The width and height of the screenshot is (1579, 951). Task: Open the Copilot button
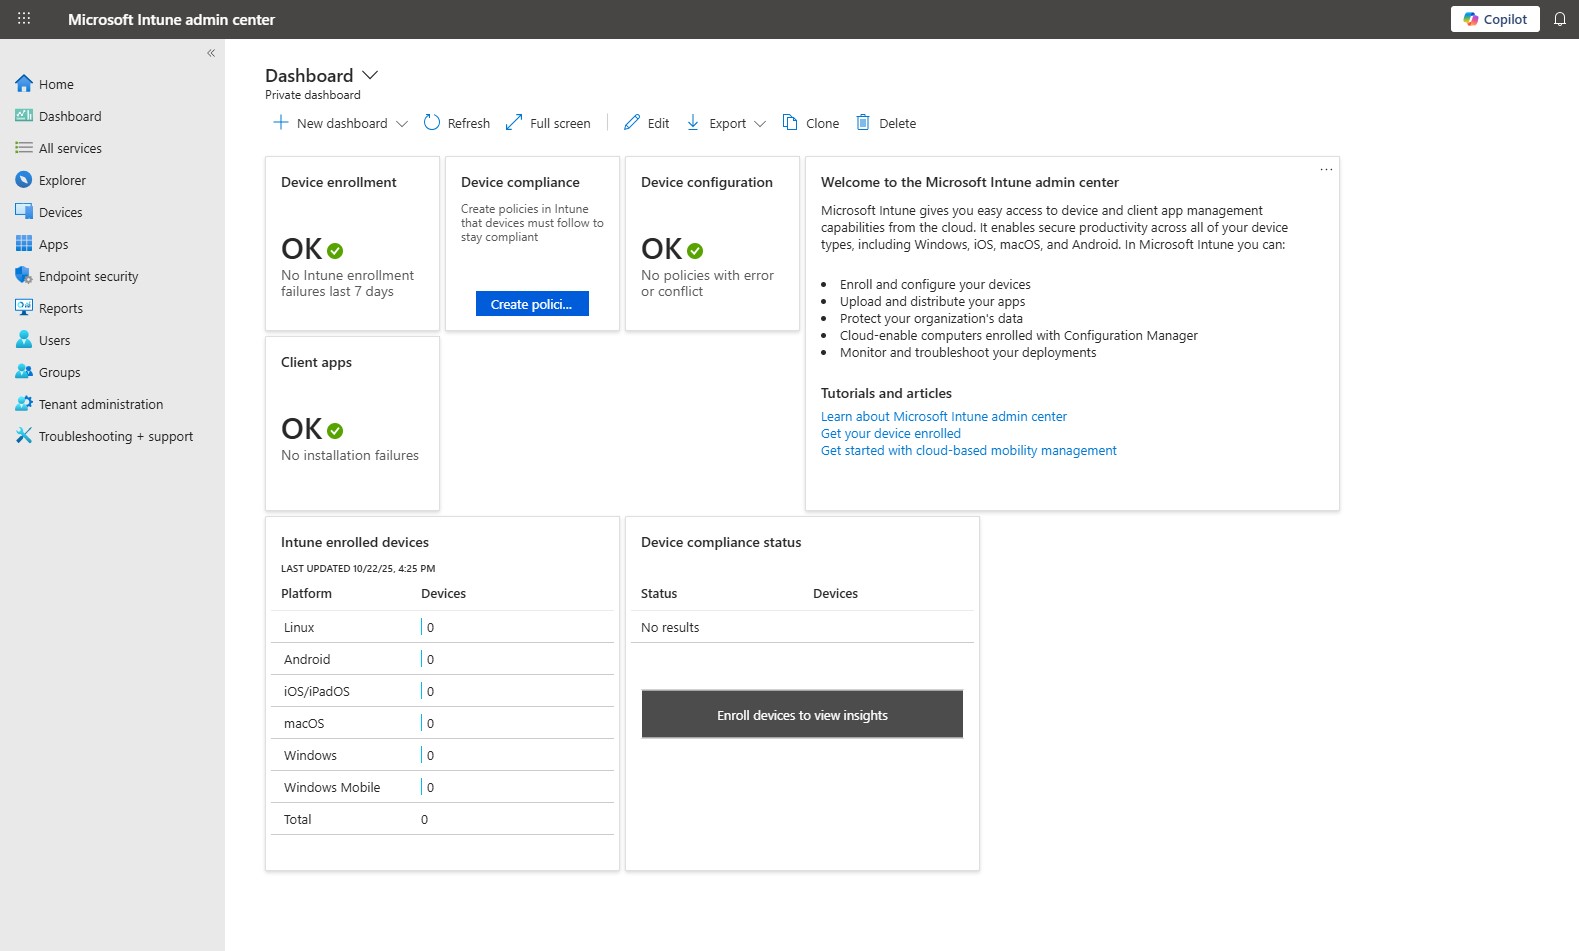1495,19
